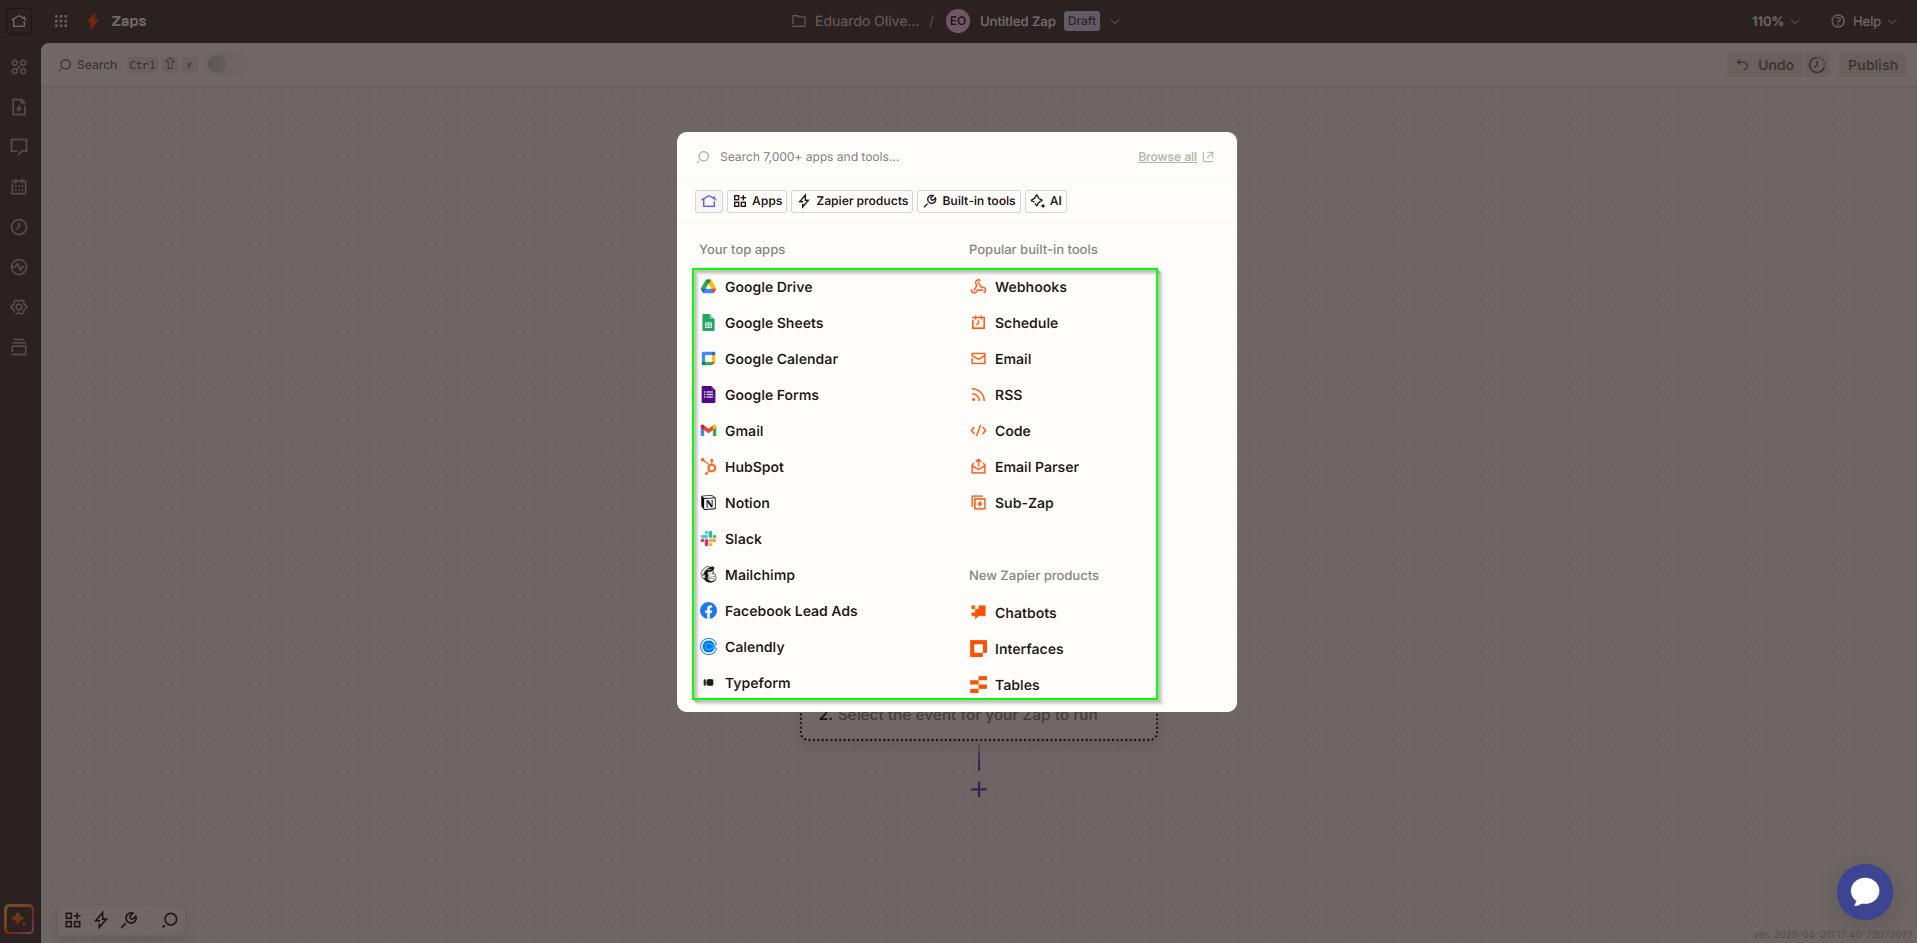The width and height of the screenshot is (1917, 943).
Task: Click the Zaps menu label
Action: 128,21
